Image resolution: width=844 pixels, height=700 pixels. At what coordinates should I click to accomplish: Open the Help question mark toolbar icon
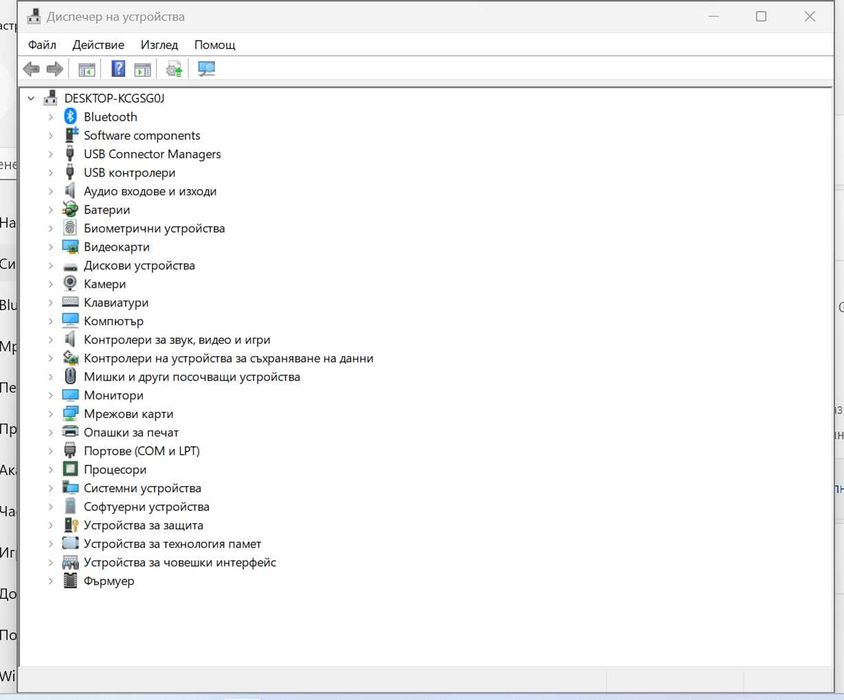click(118, 68)
